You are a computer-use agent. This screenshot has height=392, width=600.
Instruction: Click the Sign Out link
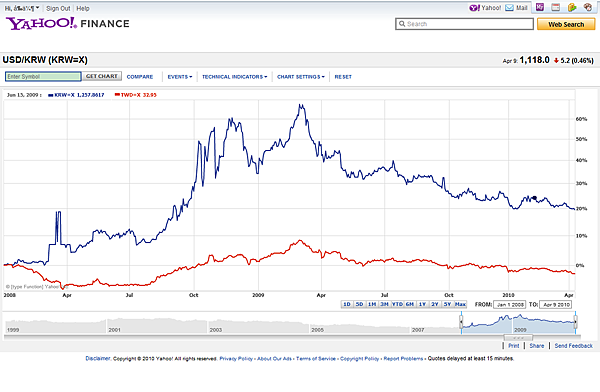tap(58, 8)
